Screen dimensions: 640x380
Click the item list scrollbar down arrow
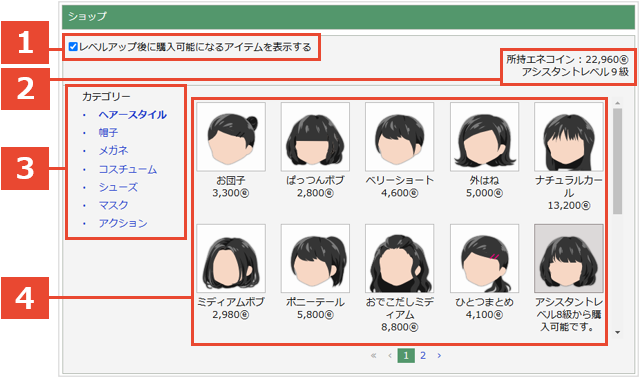click(618, 332)
